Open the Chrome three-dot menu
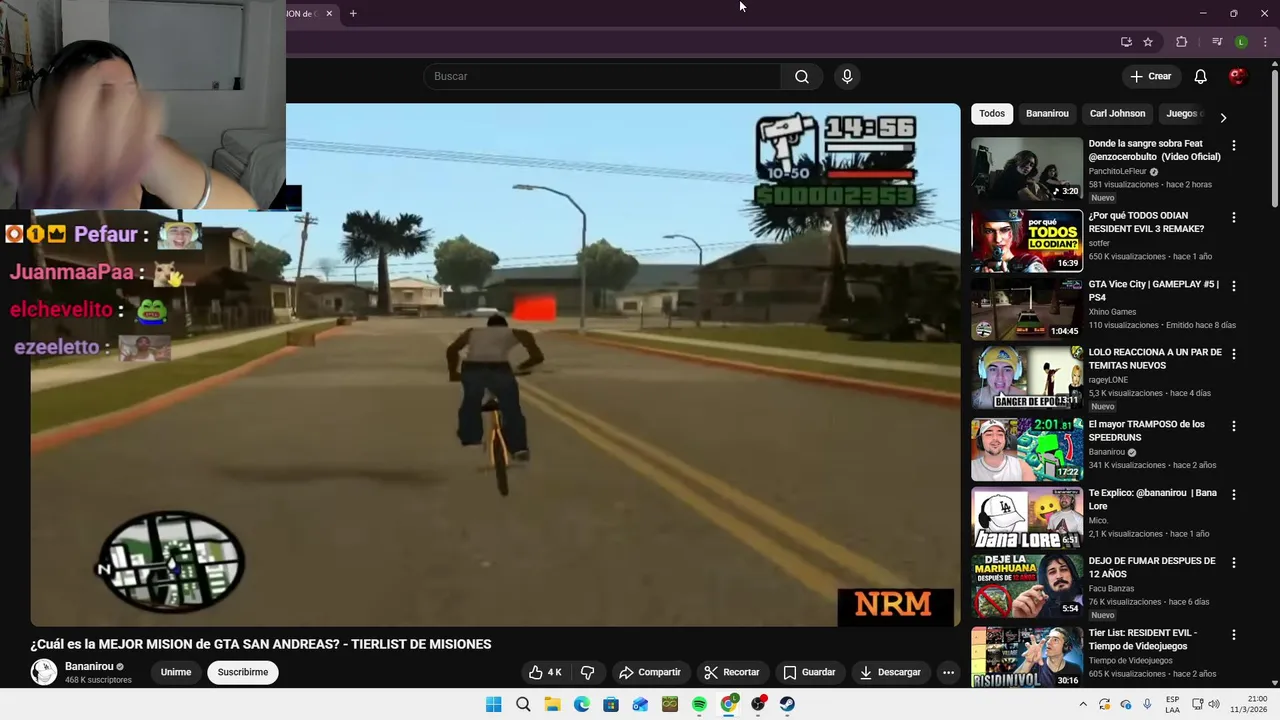Viewport: 1280px width, 720px height. pos(1265,42)
